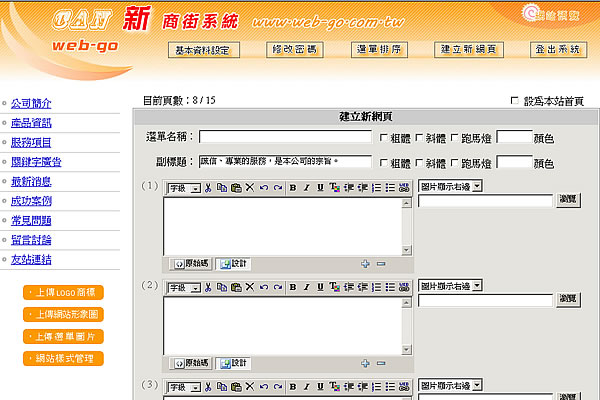Click the 顏色 color box for 選單名稱
Viewport: 600px width, 400px height.
point(513,137)
